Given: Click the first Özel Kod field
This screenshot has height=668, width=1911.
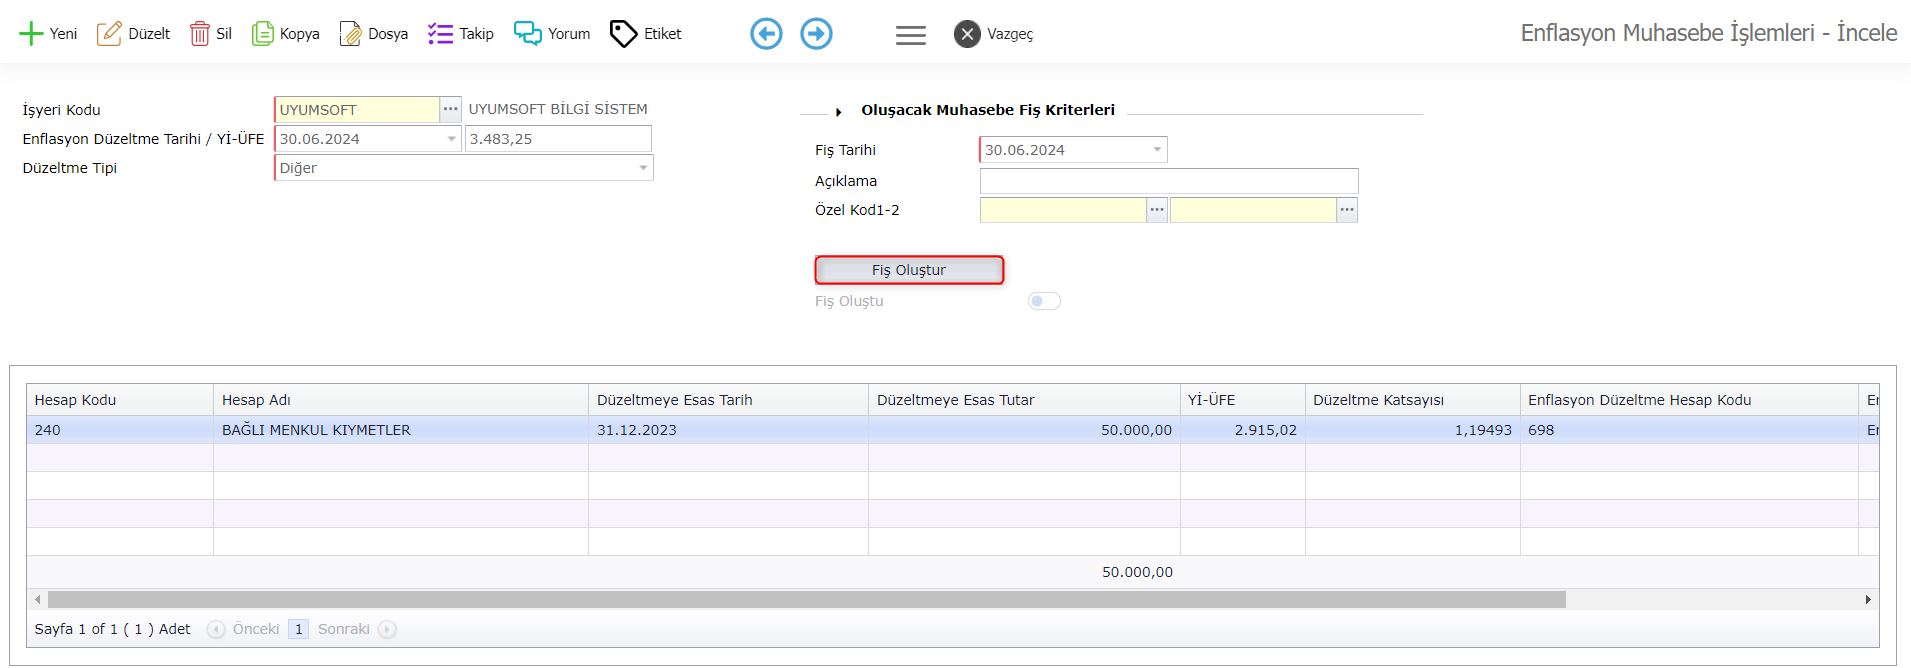Looking at the screenshot, I should coord(1063,210).
